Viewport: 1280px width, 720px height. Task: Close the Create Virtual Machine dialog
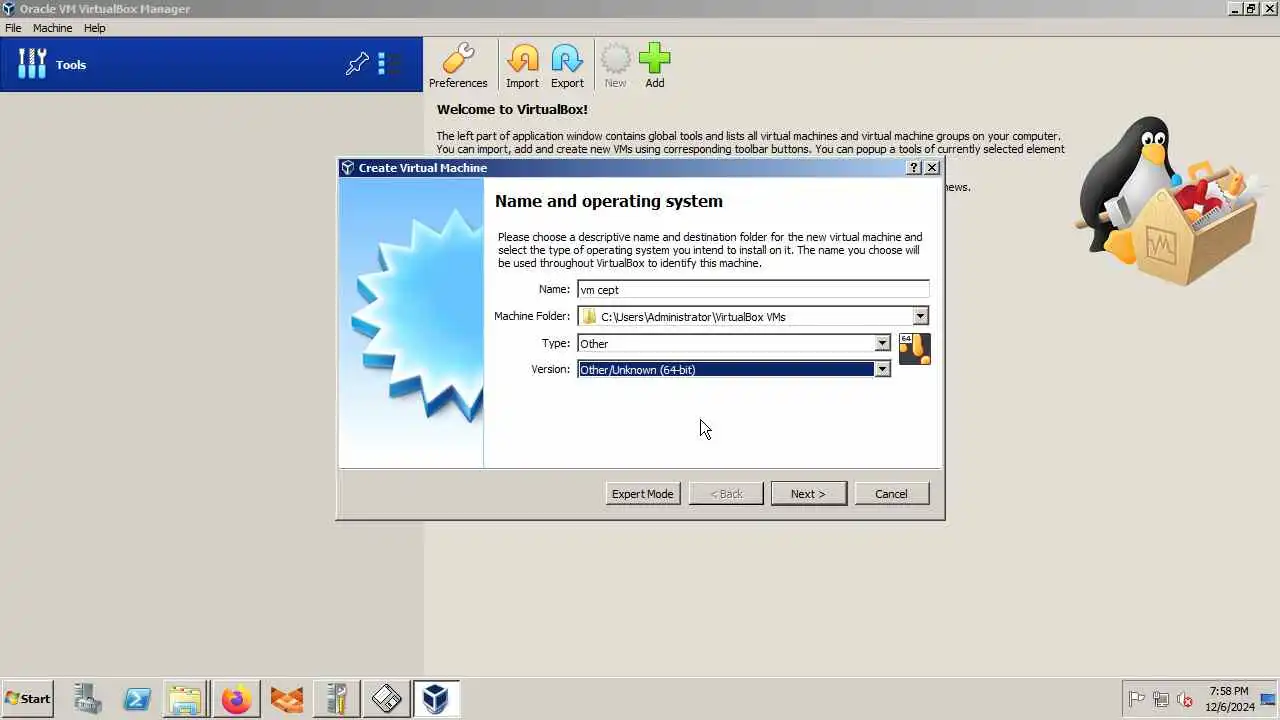click(x=932, y=168)
